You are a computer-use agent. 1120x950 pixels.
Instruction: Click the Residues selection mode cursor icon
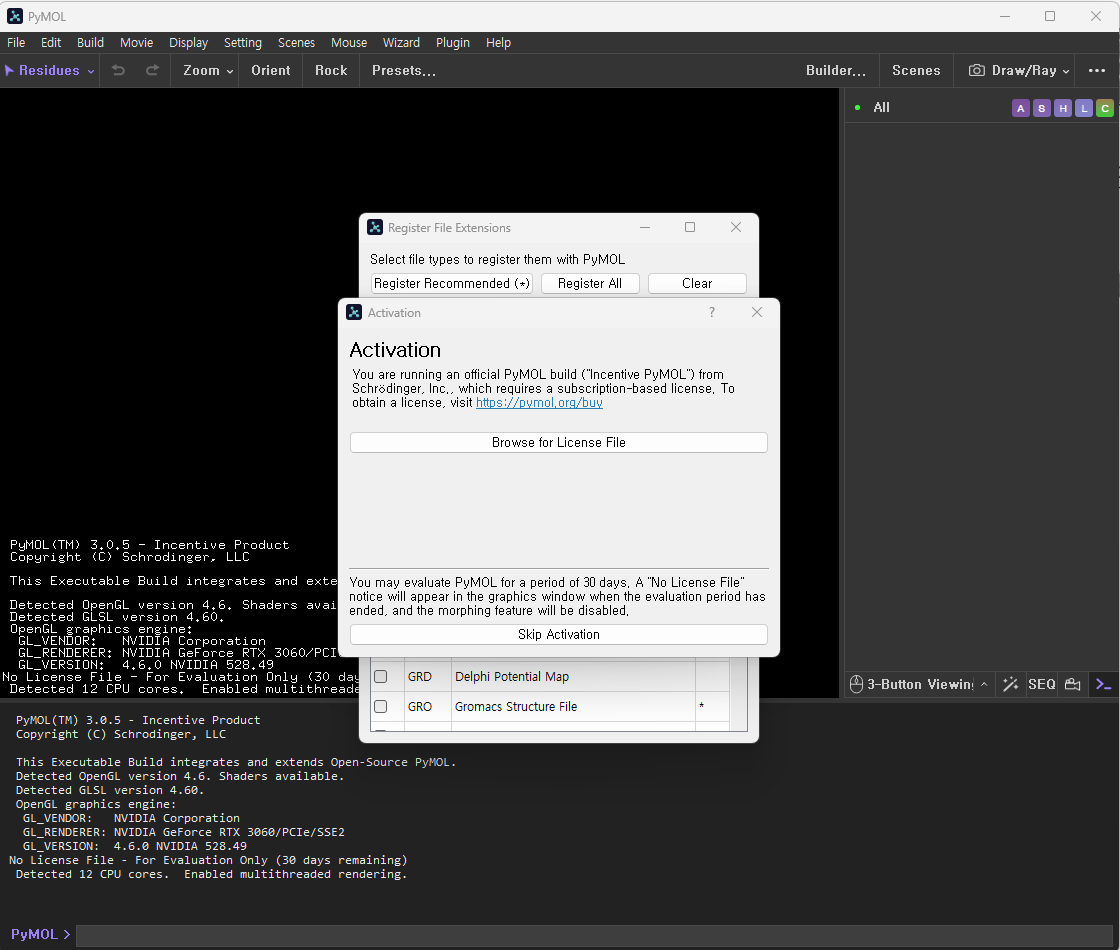click(9, 70)
